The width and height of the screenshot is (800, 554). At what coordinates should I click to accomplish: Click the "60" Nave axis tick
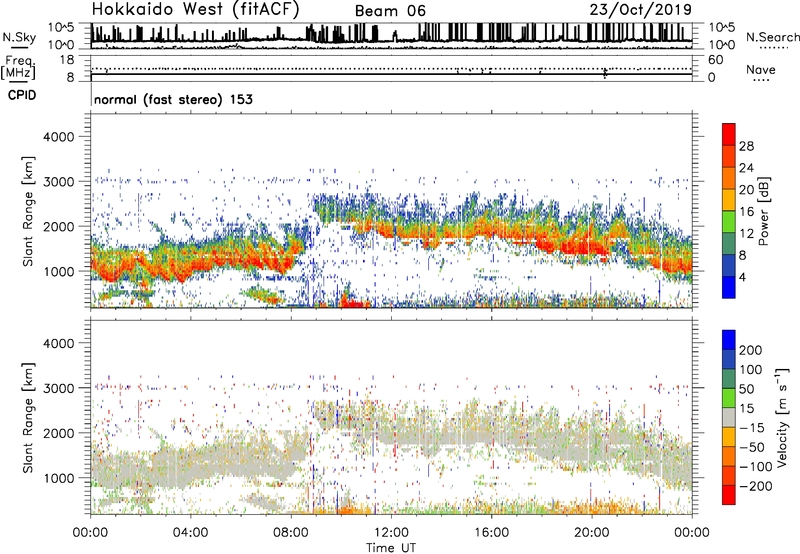[715, 60]
